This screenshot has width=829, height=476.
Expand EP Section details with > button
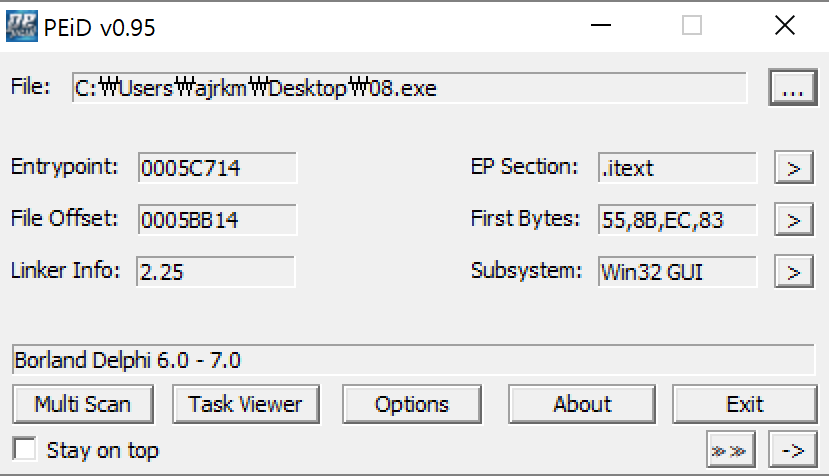[x=793, y=168]
